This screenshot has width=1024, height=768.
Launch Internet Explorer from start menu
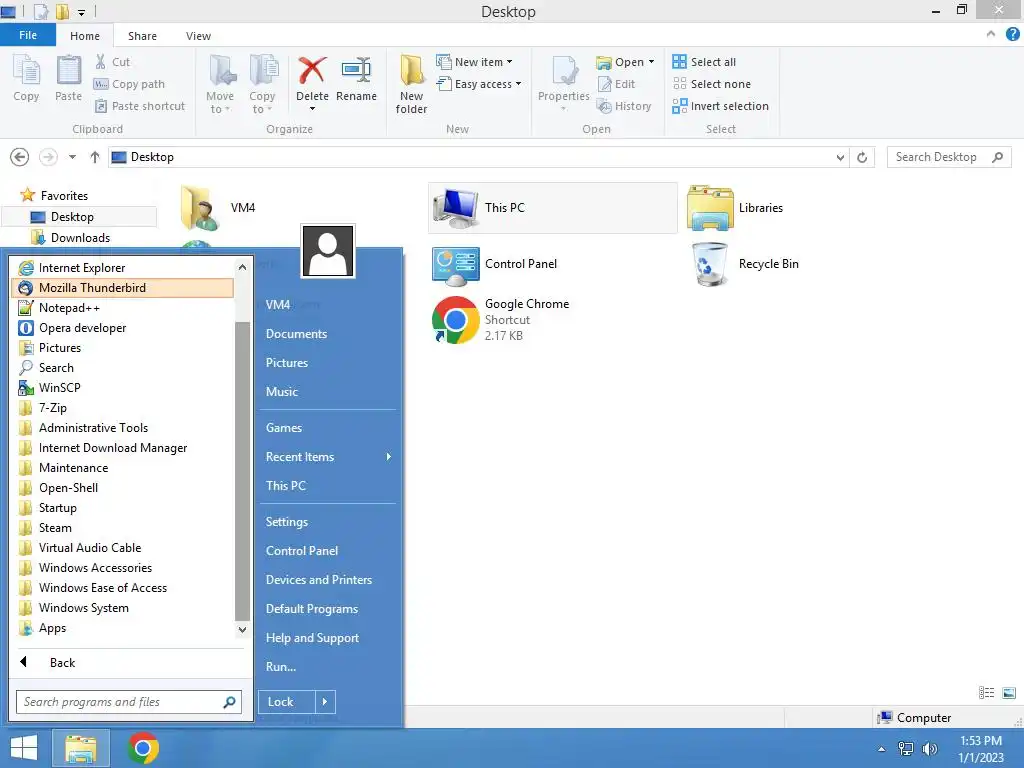click(x=122, y=268)
